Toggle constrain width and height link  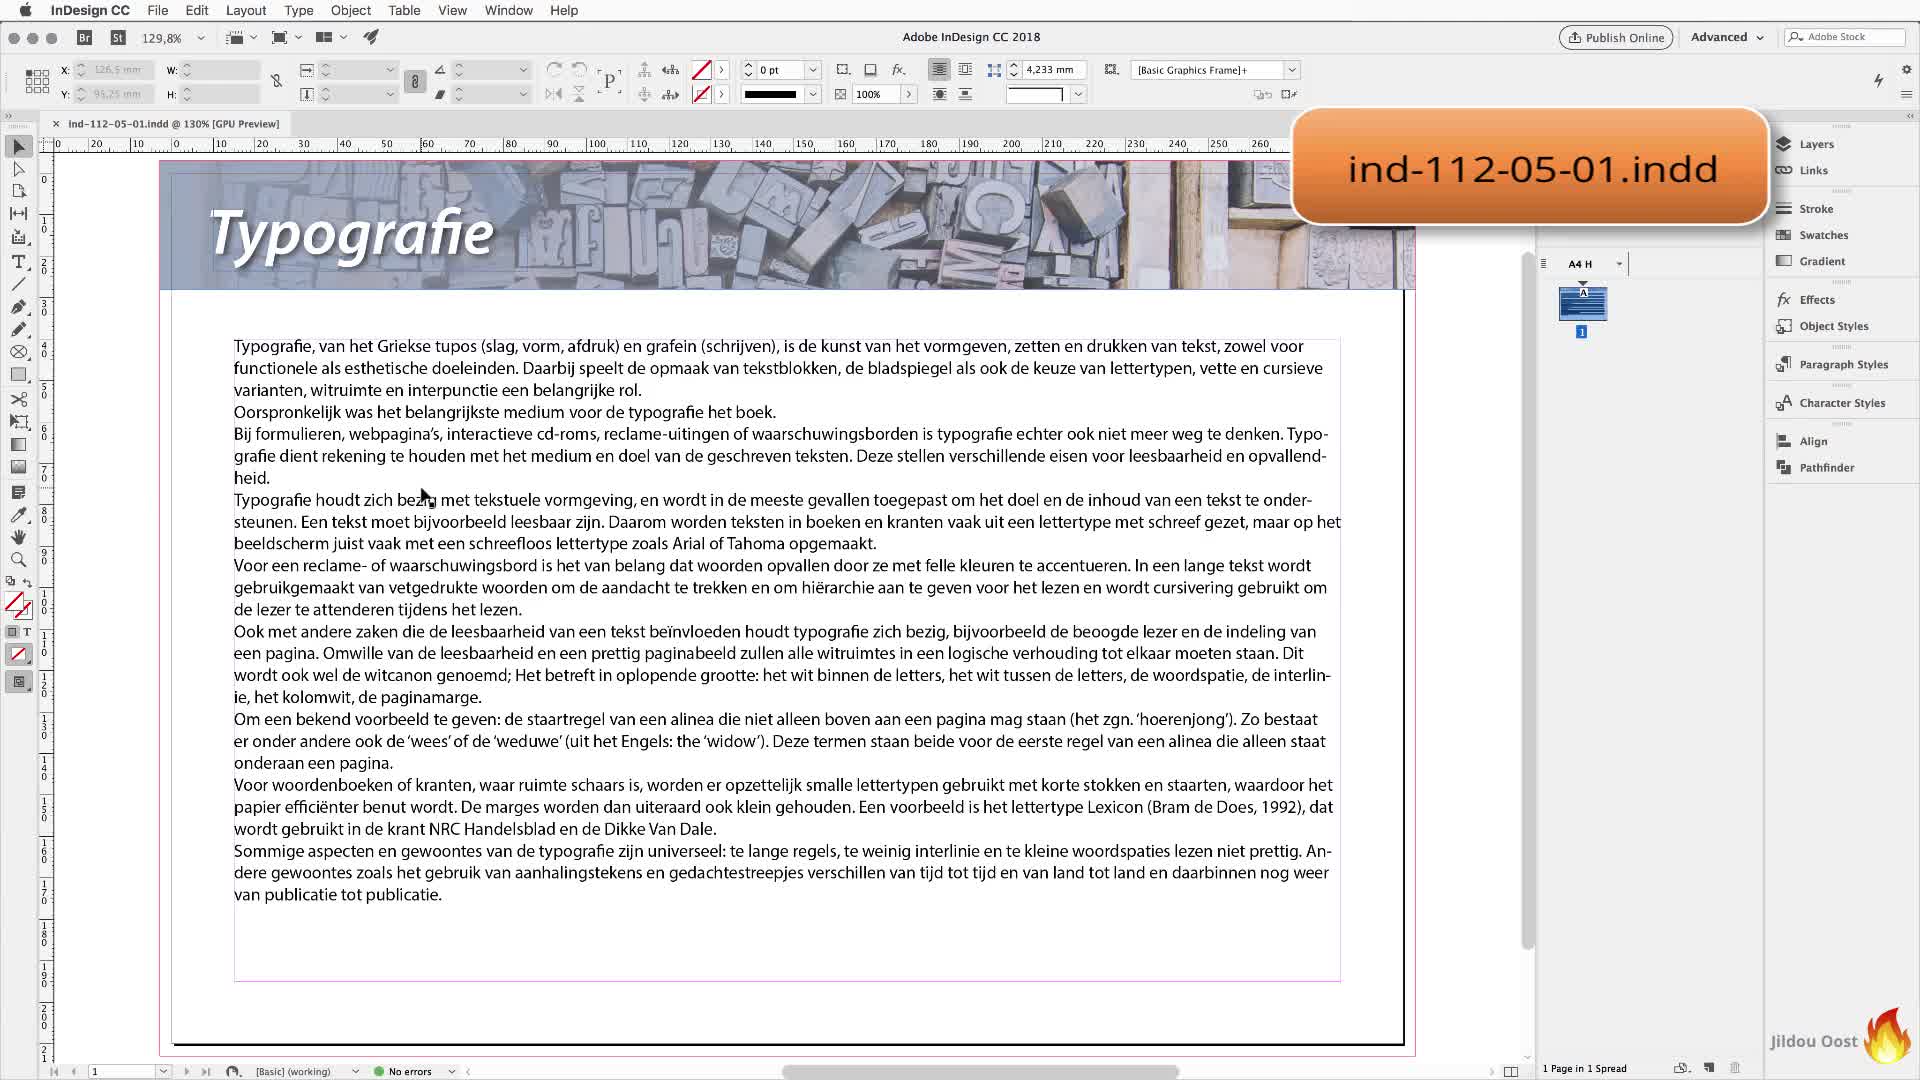(x=276, y=81)
